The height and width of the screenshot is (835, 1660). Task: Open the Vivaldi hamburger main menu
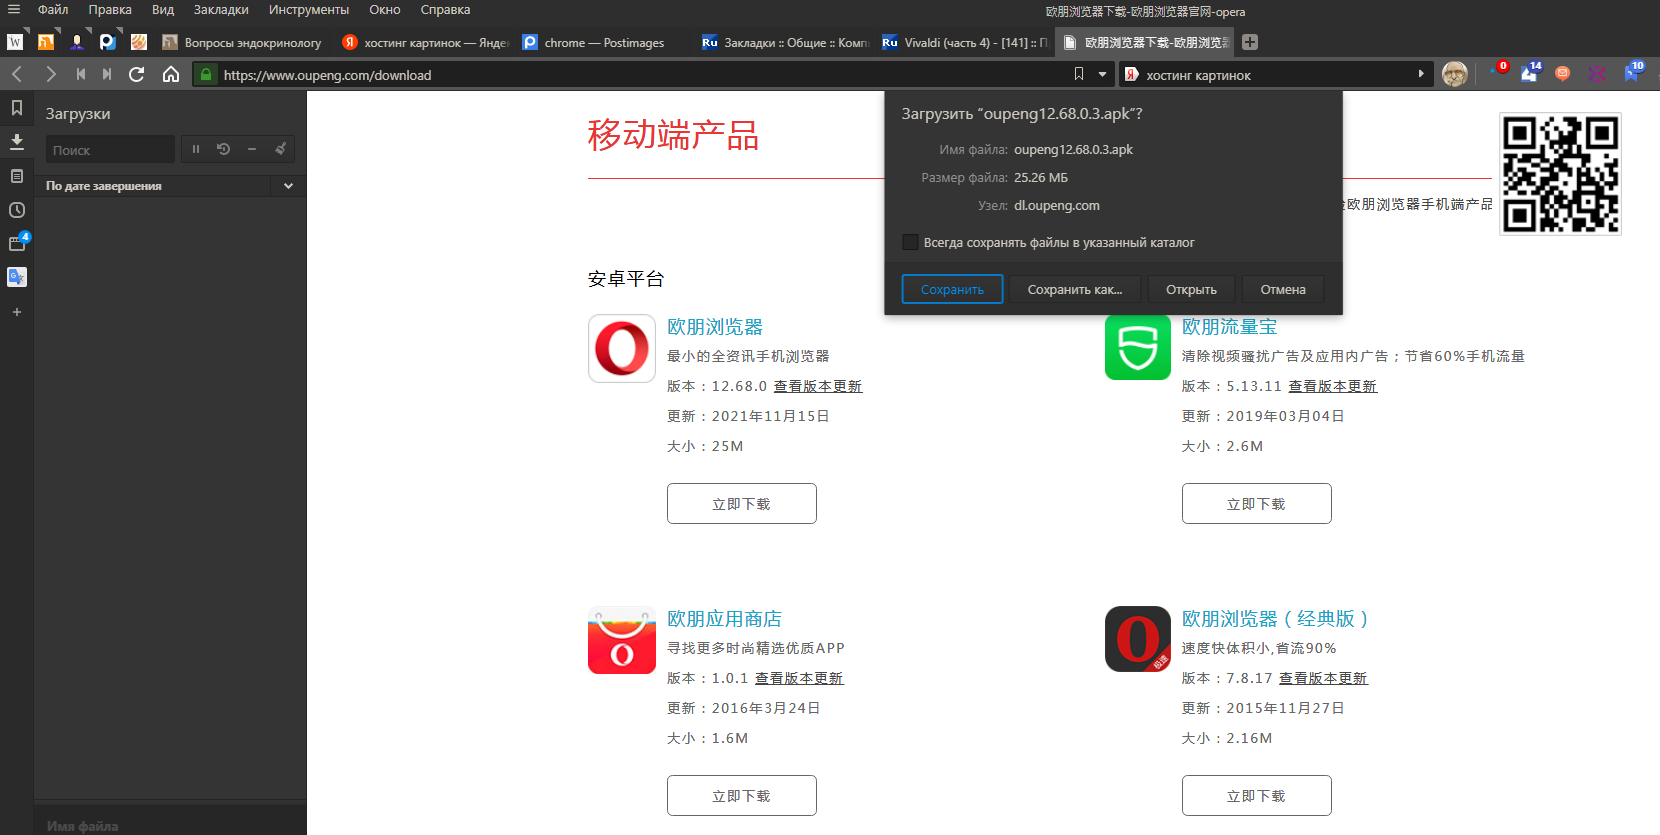(14, 10)
